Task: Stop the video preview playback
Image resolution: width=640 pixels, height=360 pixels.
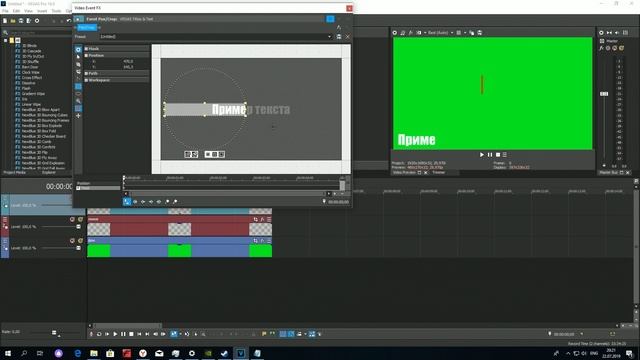Action: (x=498, y=155)
